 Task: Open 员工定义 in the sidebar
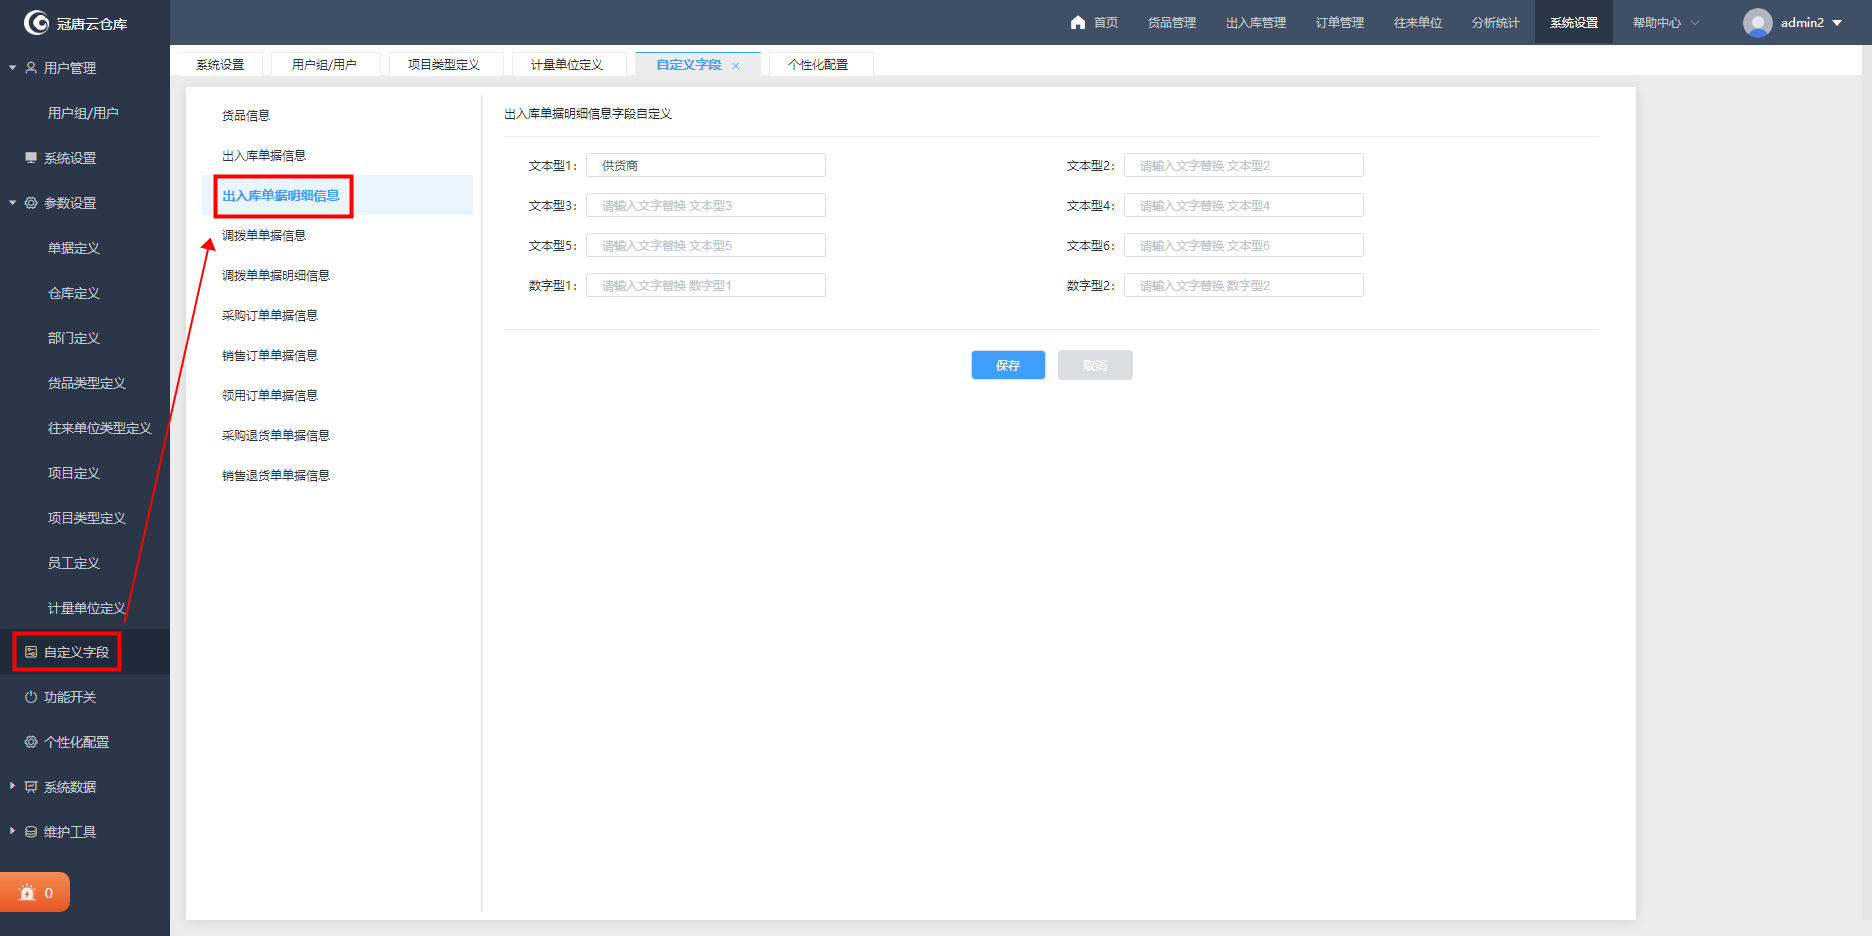coord(74,563)
